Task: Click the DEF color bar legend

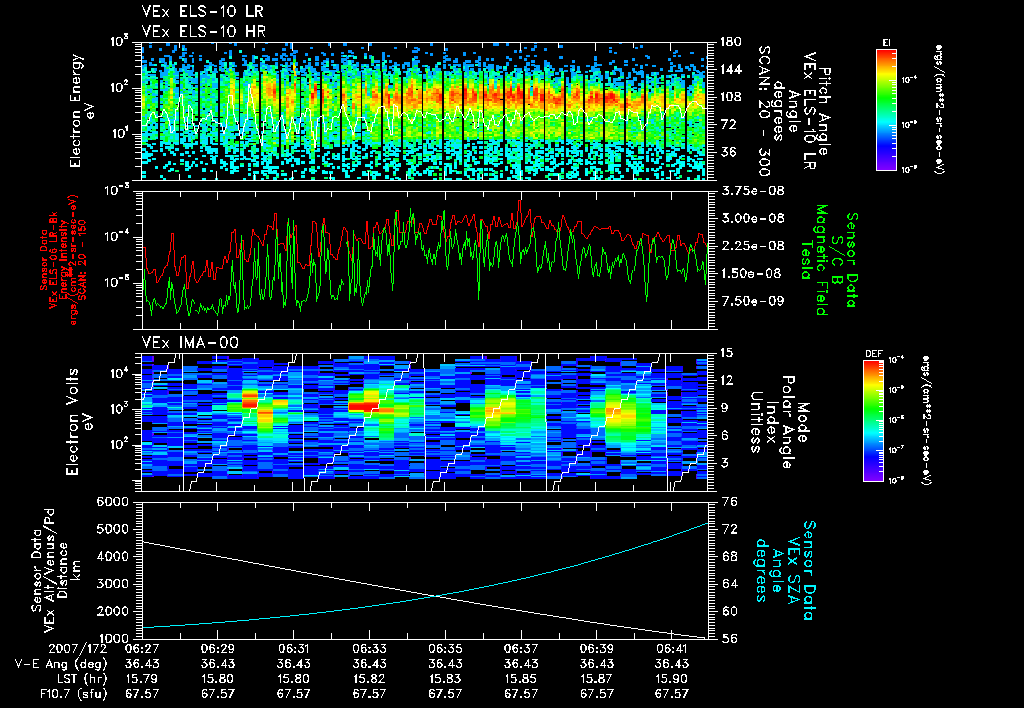Action: tap(874, 420)
